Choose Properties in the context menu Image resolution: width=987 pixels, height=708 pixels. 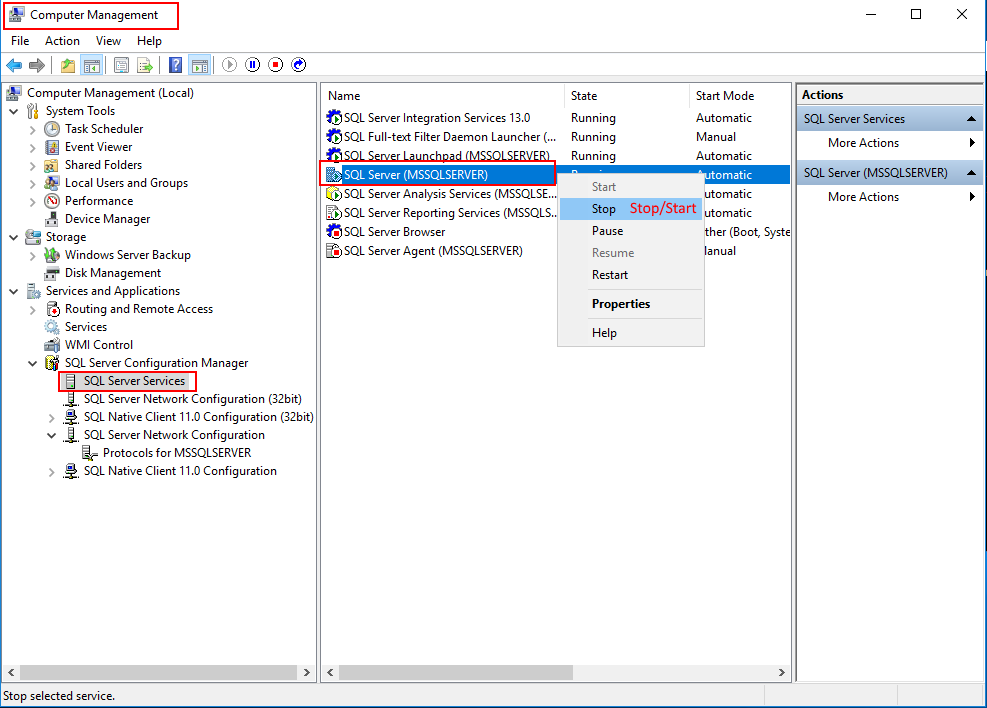631,304
